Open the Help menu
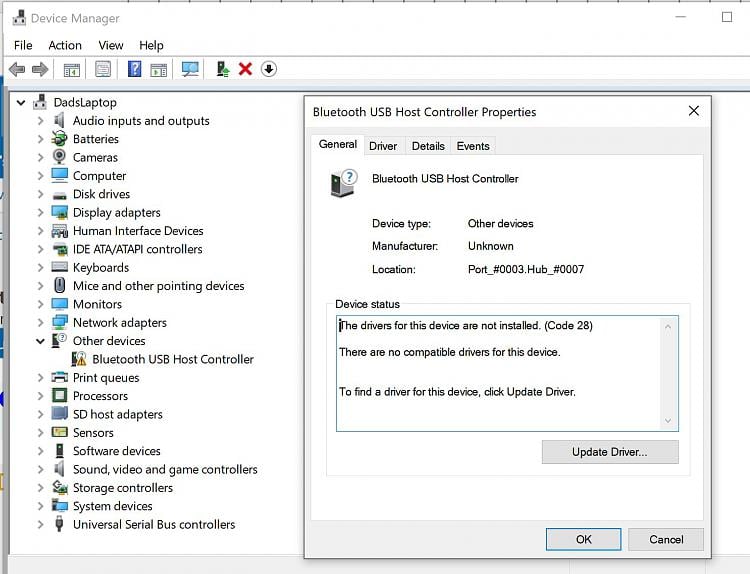Screen dimensions: 750x574 coord(151,45)
